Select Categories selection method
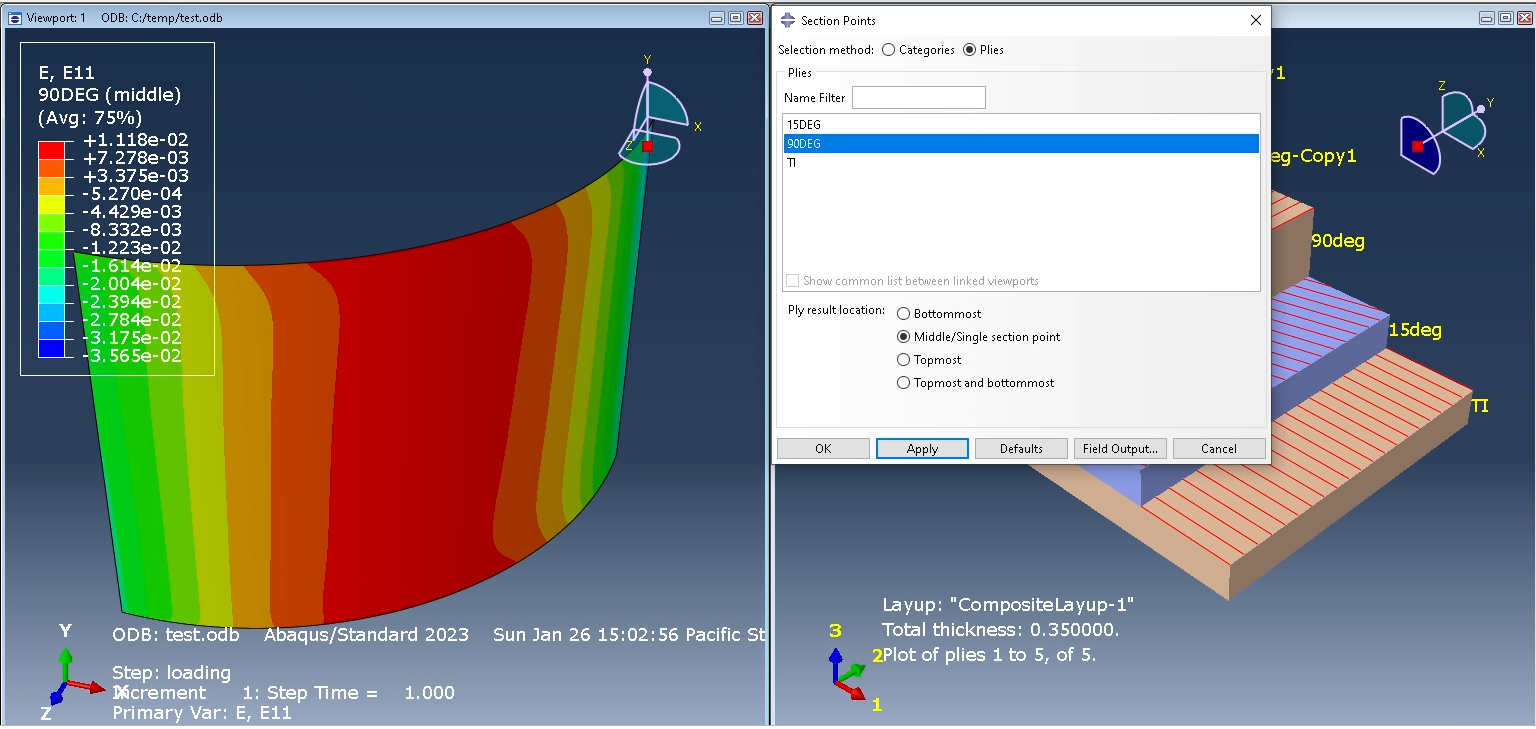Screen dimensions: 1536x729 coord(888,49)
